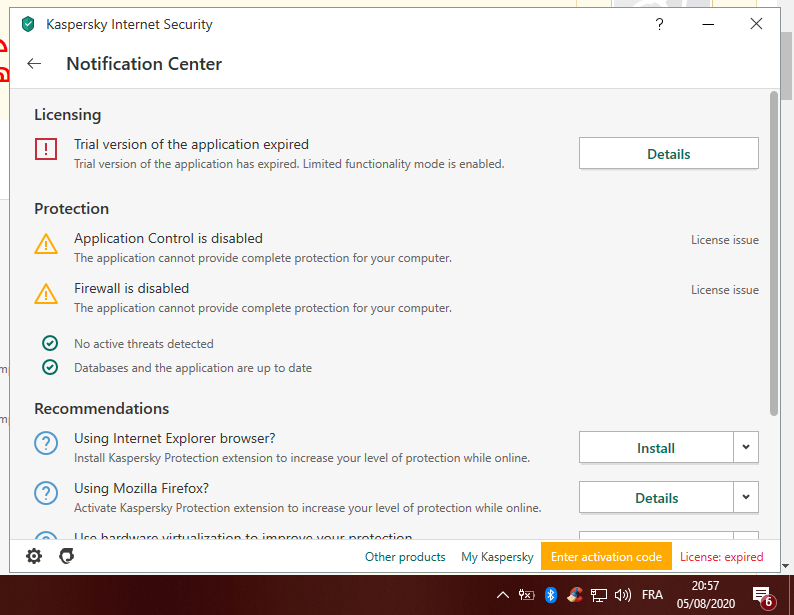Click 'Firewall is disabled' heading
Image resolution: width=794 pixels, height=615 pixels.
coord(132,289)
